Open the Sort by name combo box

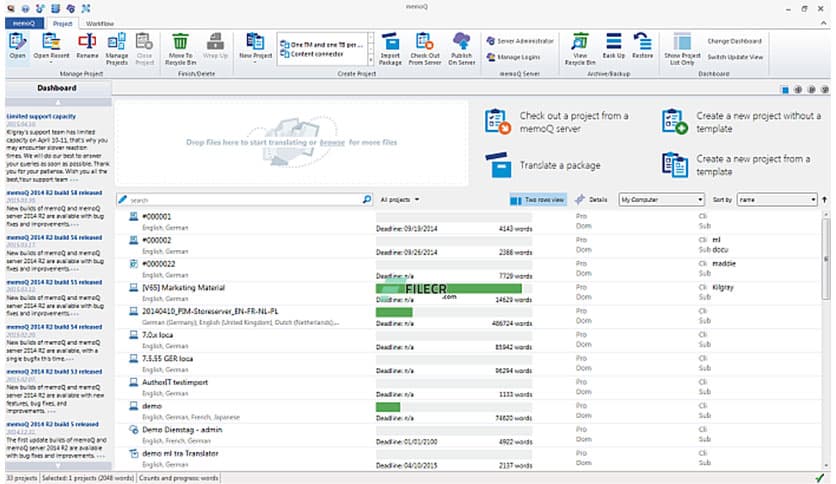pos(777,199)
